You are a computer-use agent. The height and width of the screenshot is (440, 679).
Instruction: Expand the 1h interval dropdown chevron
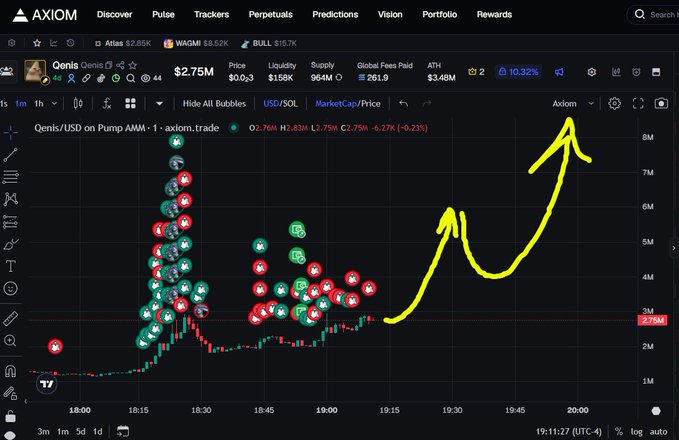(55, 104)
